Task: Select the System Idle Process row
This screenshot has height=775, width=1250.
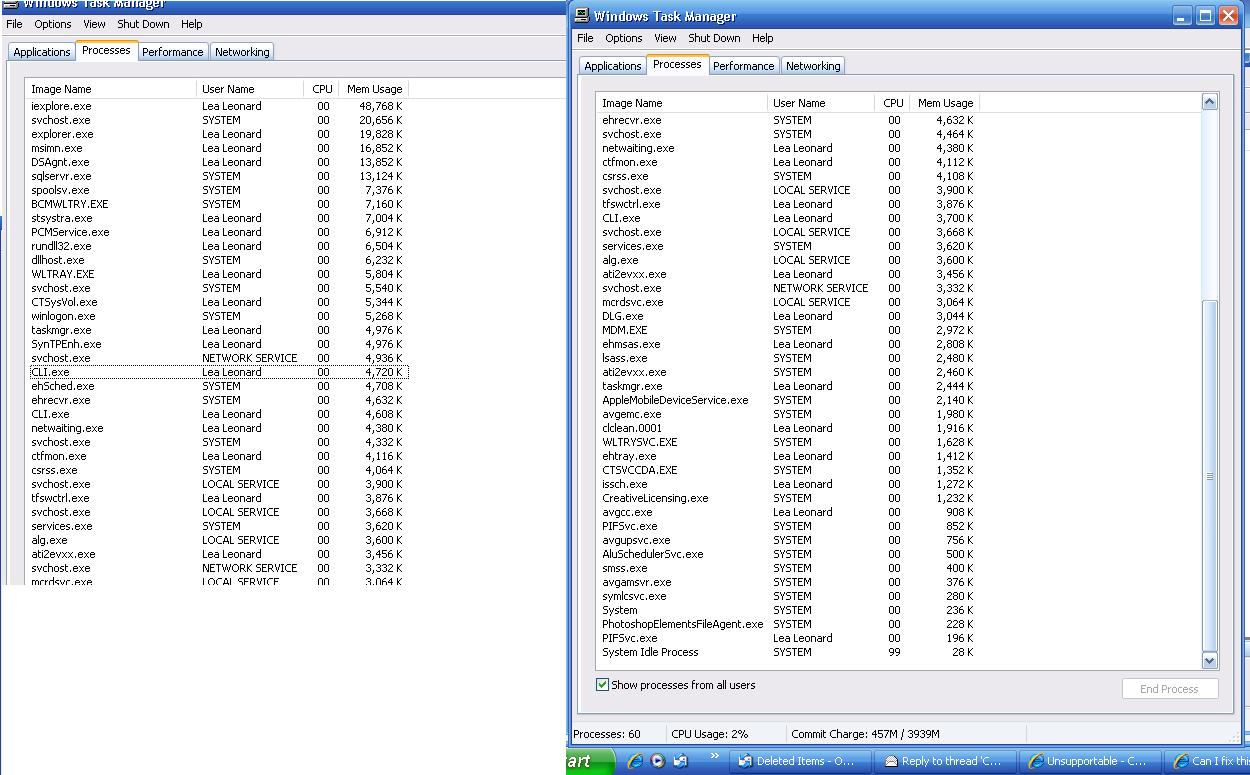Action: (650, 652)
